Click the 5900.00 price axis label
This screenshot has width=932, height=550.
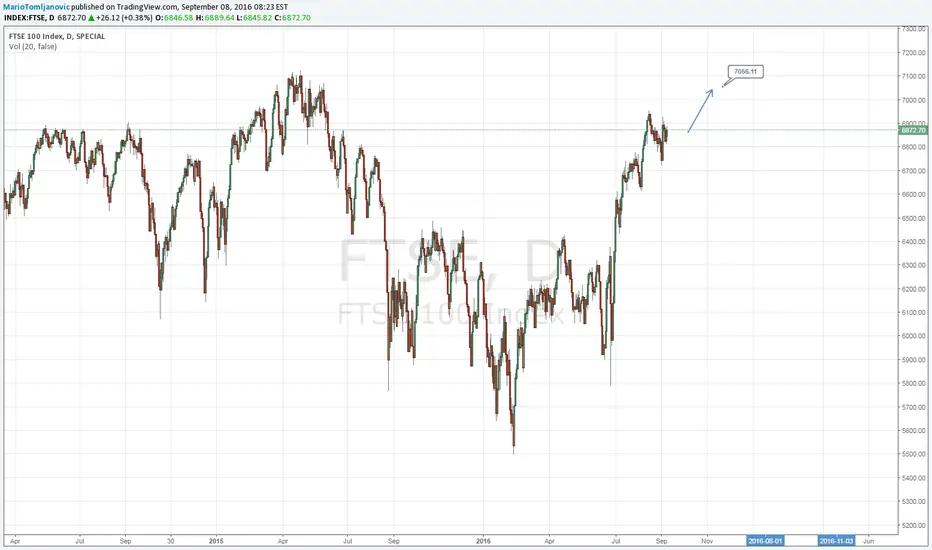914,360
